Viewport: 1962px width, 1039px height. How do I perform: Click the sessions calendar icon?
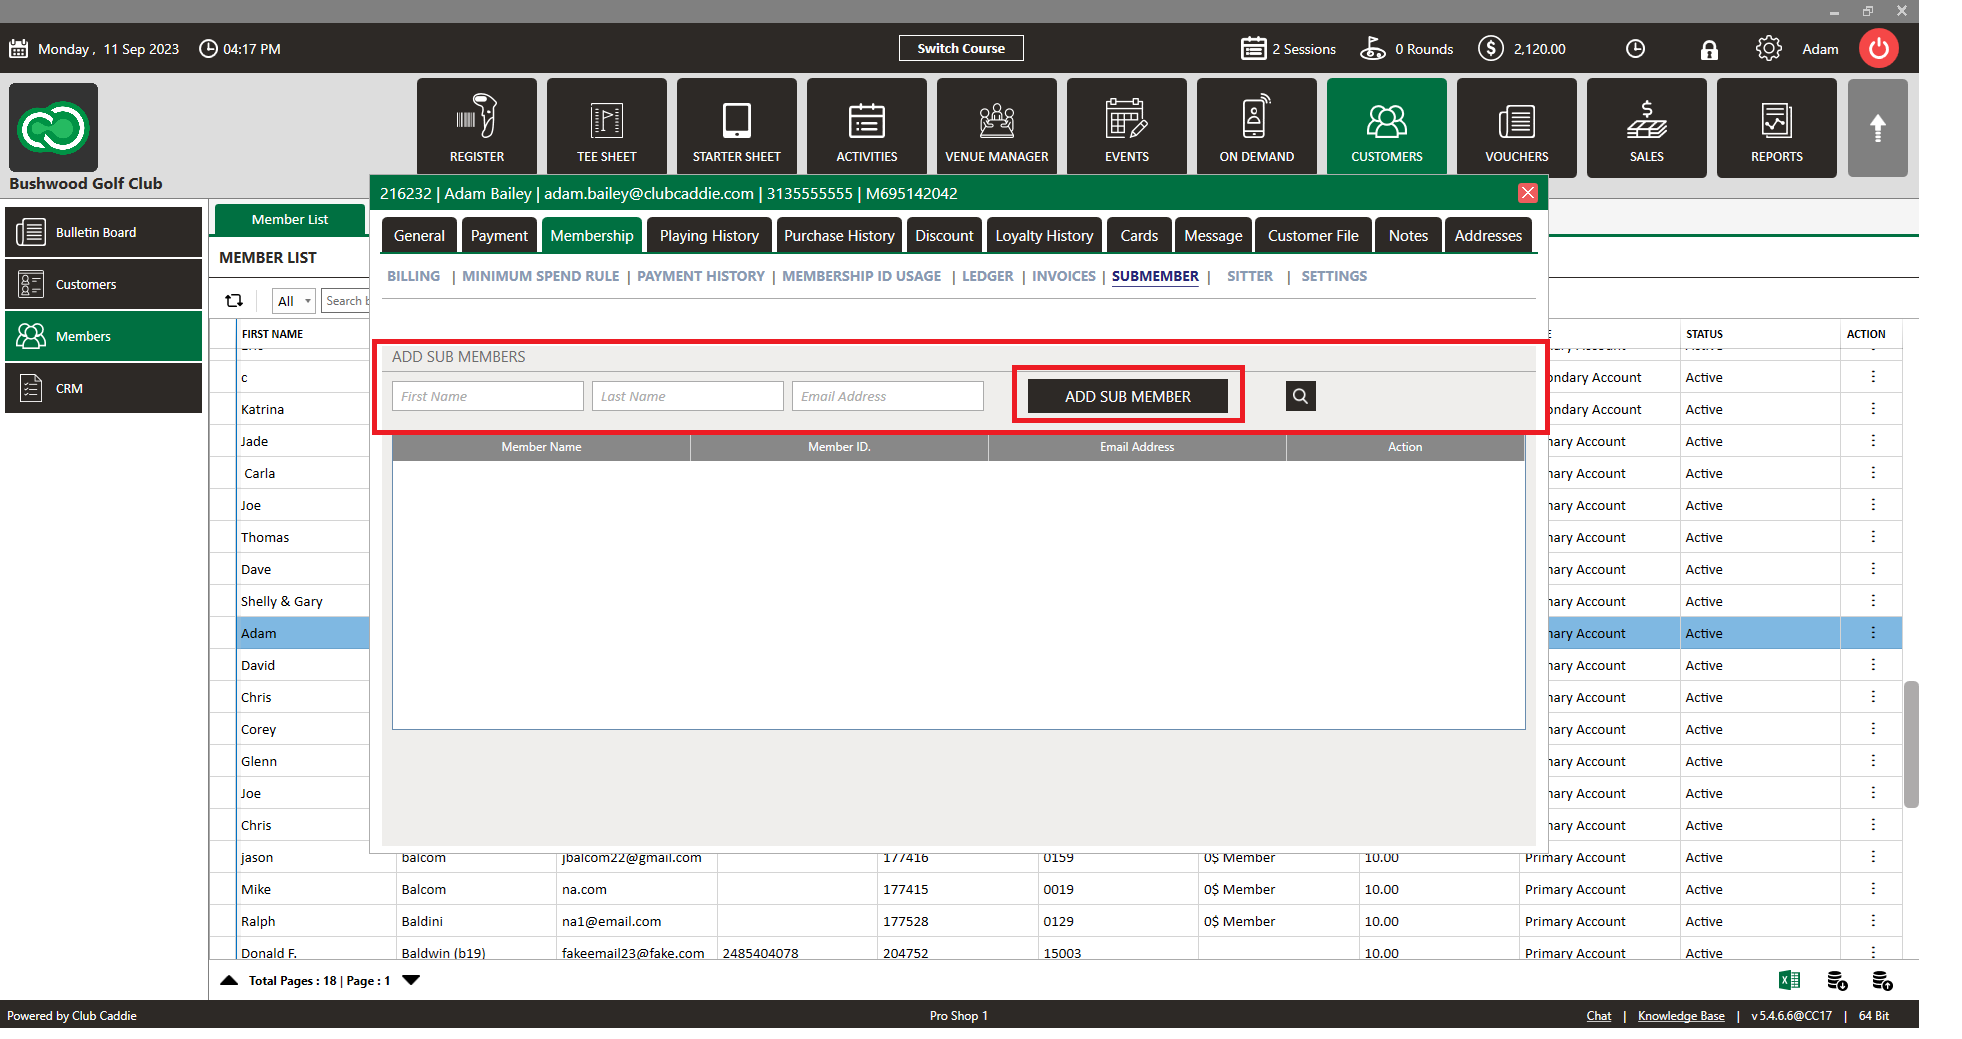coord(1253,48)
